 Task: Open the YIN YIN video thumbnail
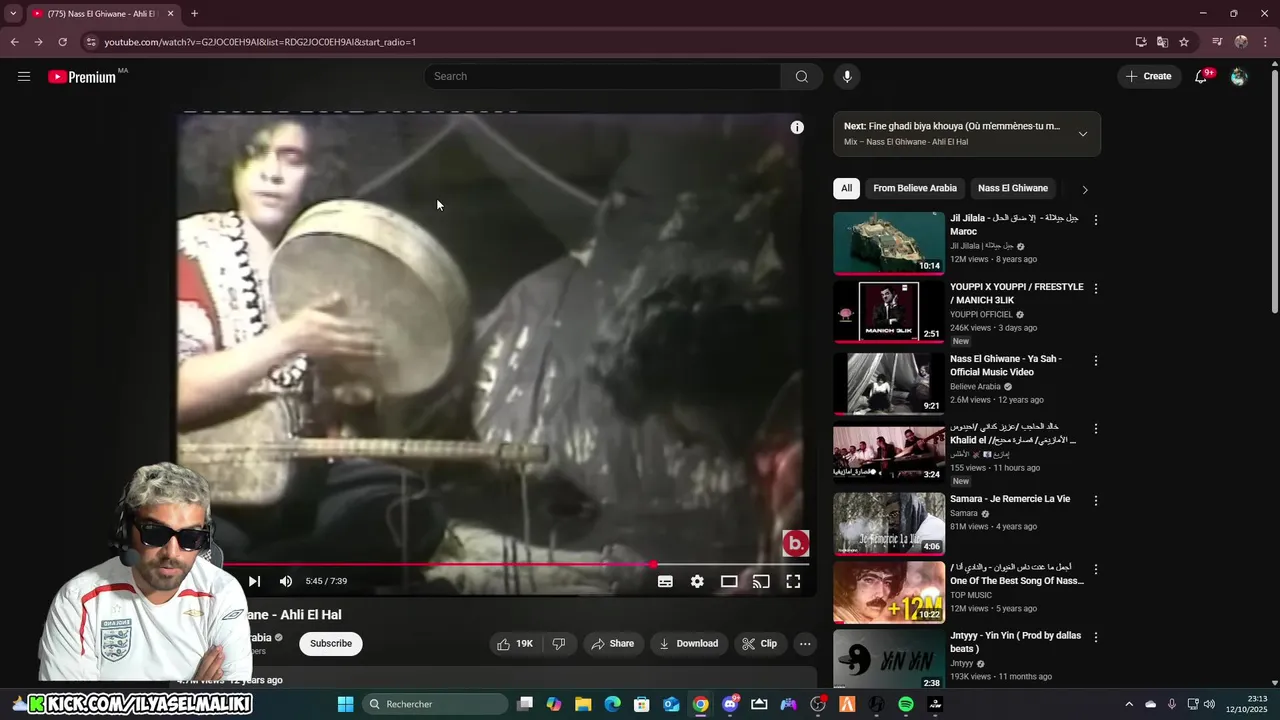coord(889,660)
